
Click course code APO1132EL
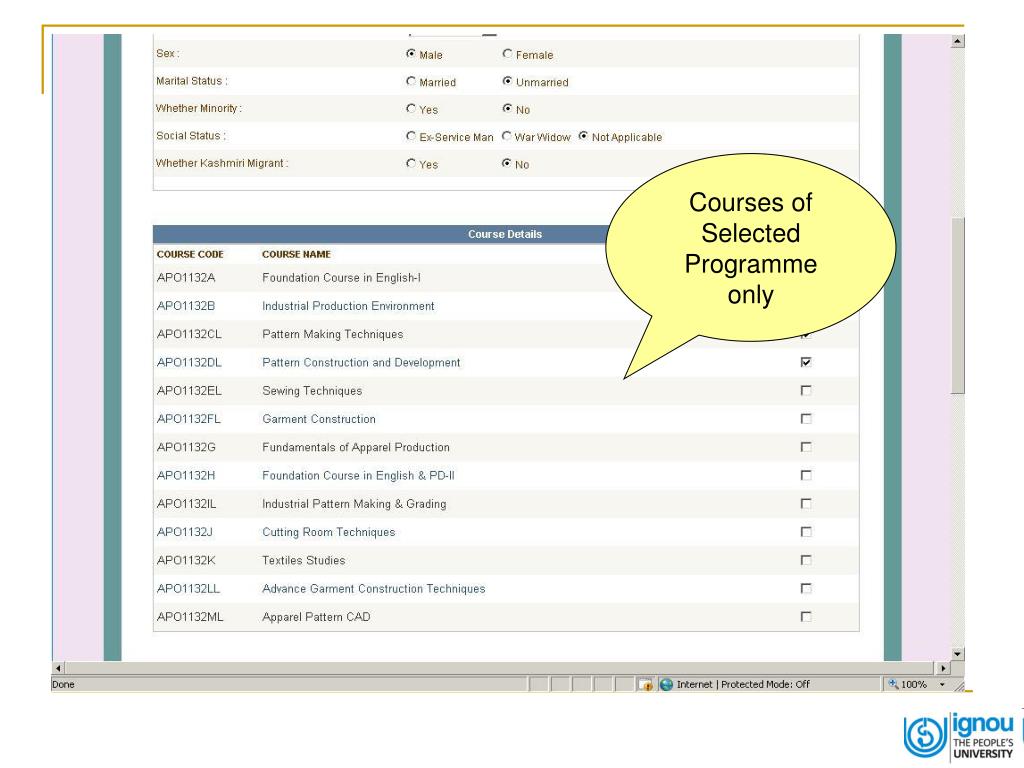coord(189,391)
